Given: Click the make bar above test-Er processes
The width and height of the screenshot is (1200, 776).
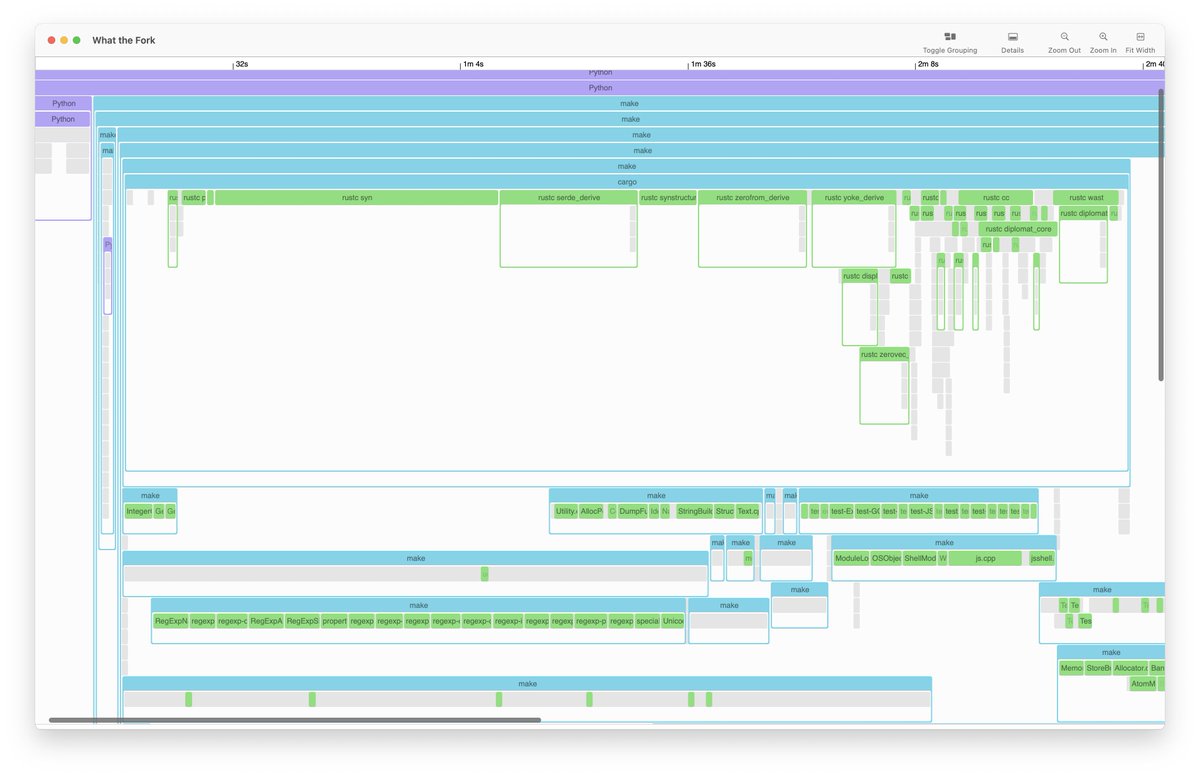Looking at the screenshot, I should [919, 495].
